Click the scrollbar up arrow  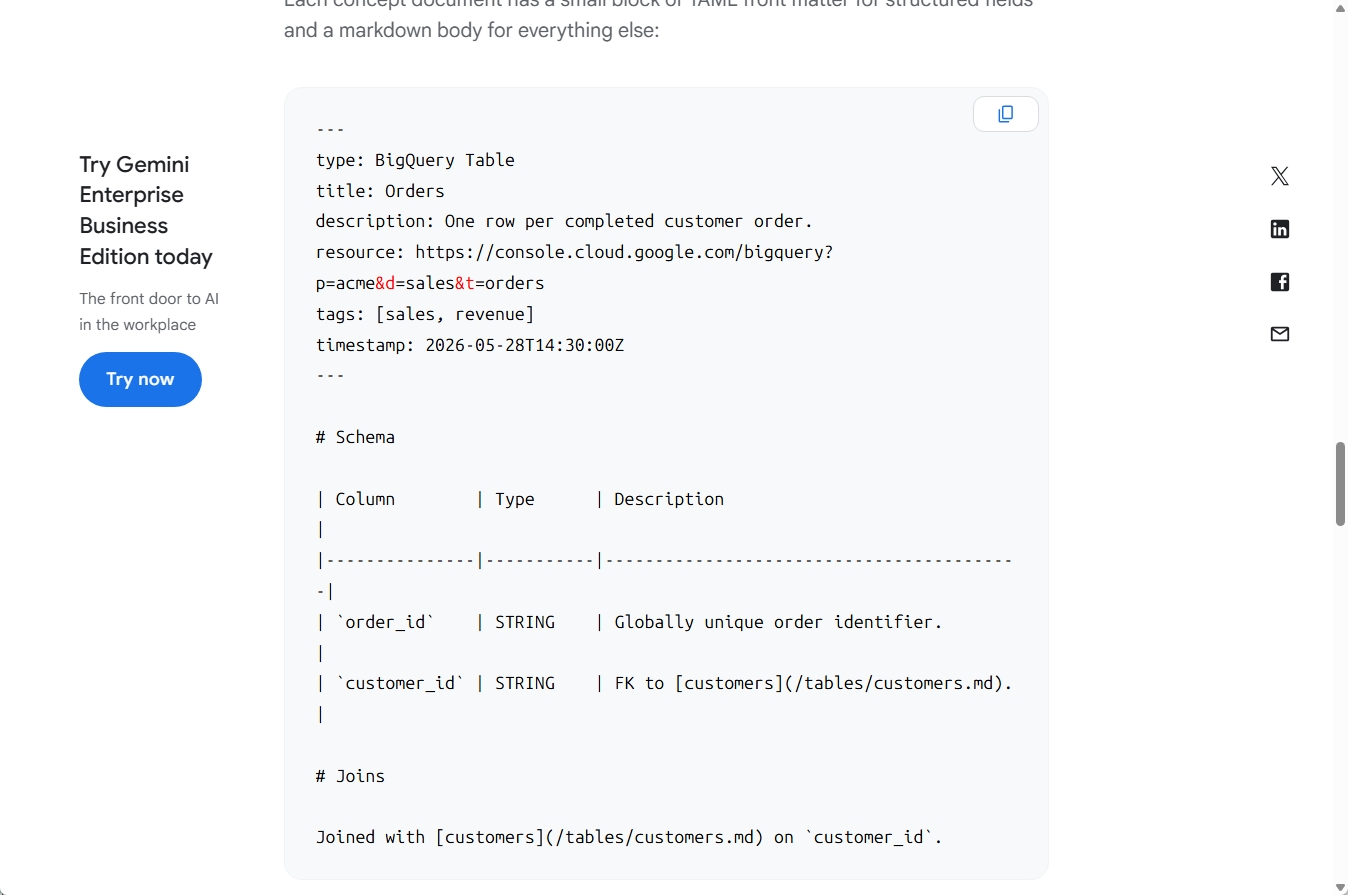pyautogui.click(x=1340, y=7)
